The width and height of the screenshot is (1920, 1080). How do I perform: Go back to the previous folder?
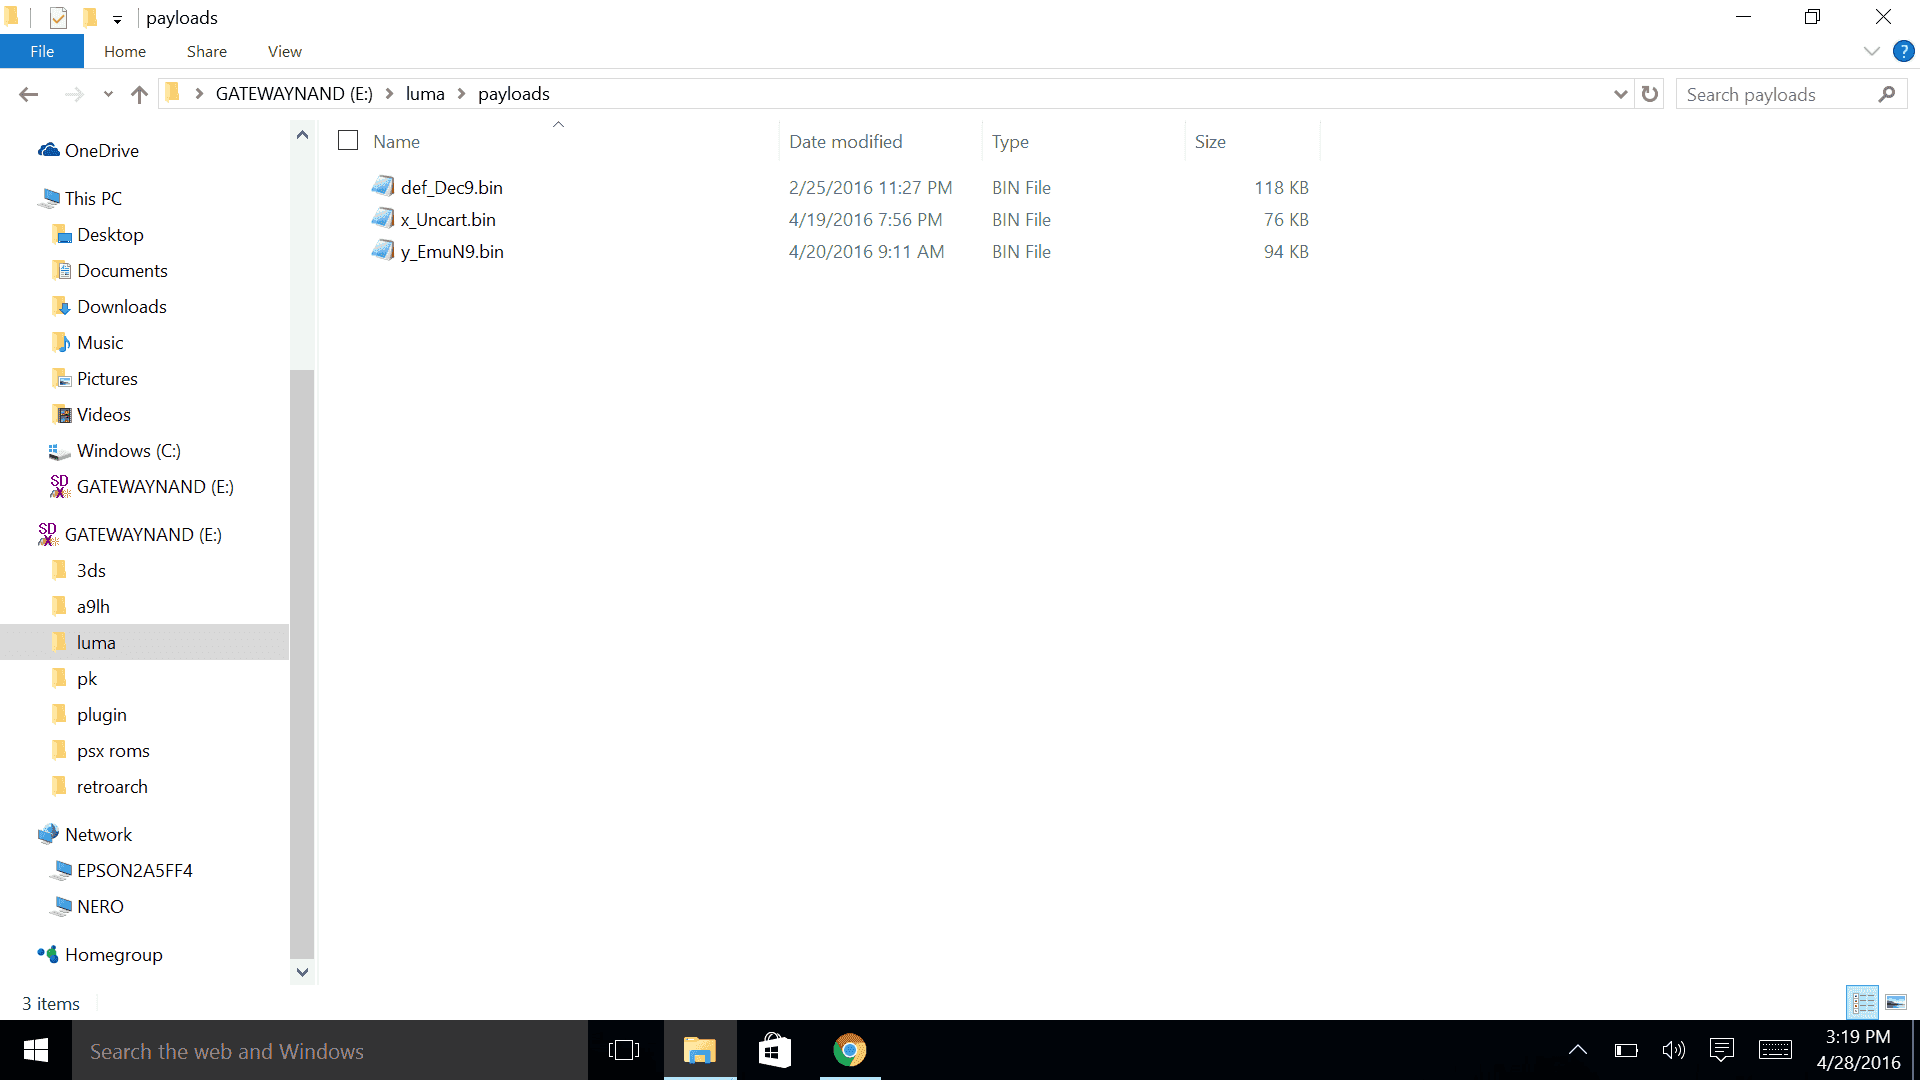28,94
